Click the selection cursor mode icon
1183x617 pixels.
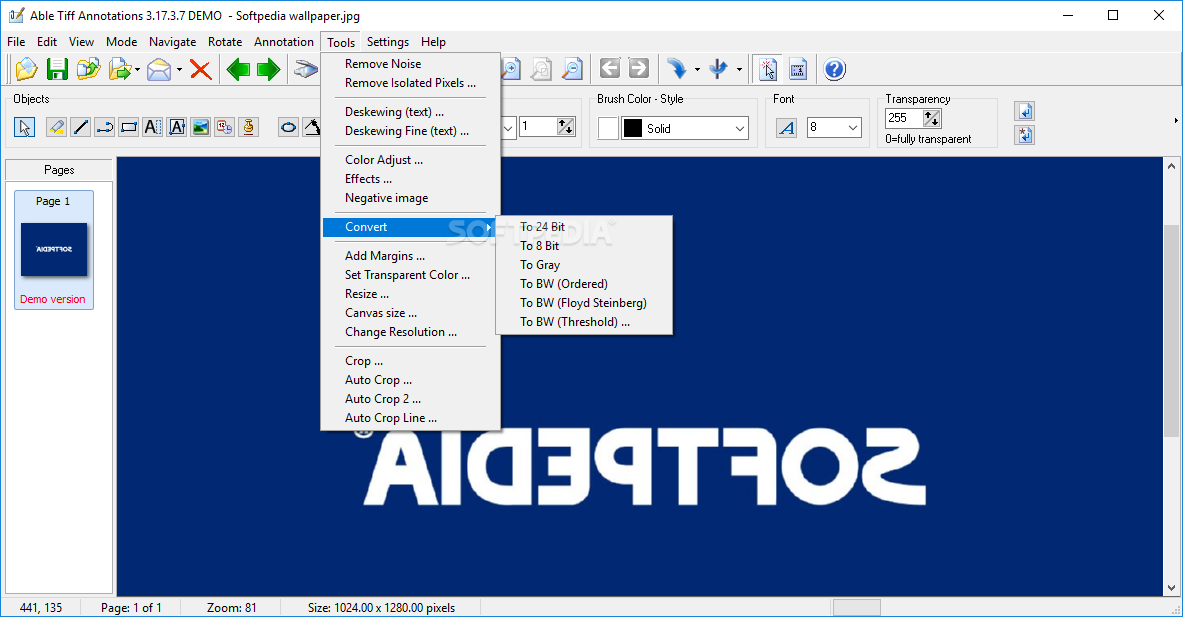click(x=768, y=69)
